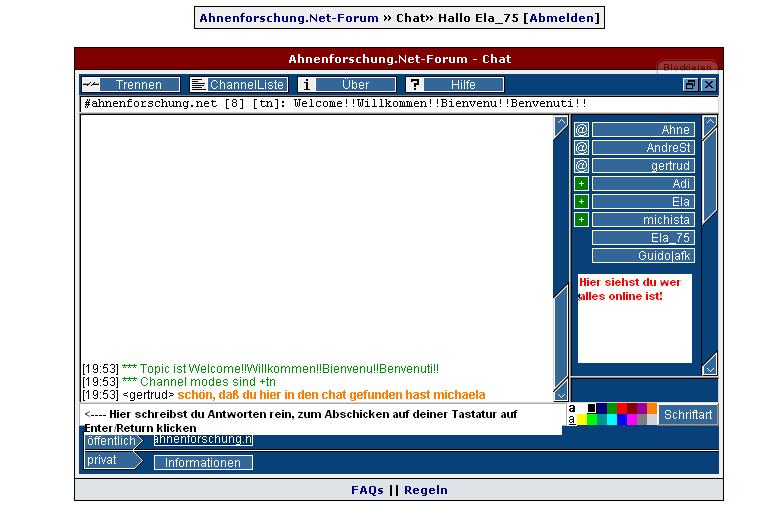Click the green plus icon beside Adi
783x514 pixels.
(581, 184)
